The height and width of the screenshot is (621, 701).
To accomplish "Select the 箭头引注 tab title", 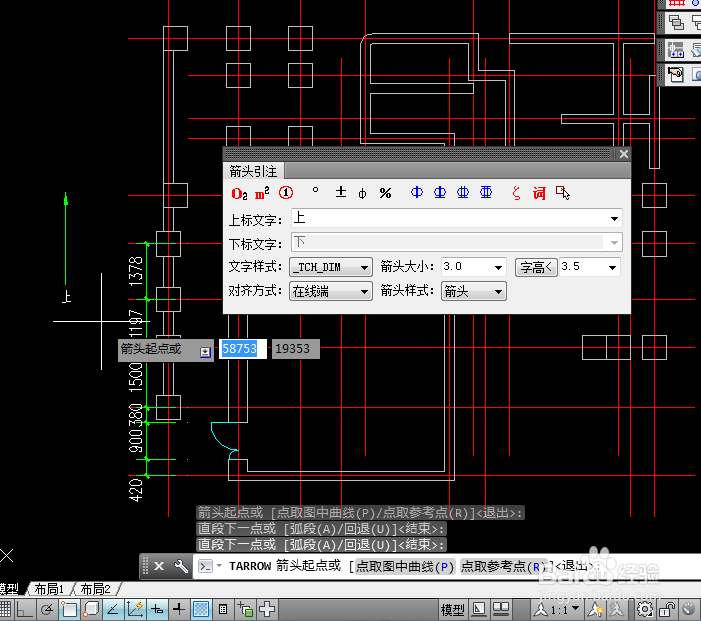I will [253, 171].
